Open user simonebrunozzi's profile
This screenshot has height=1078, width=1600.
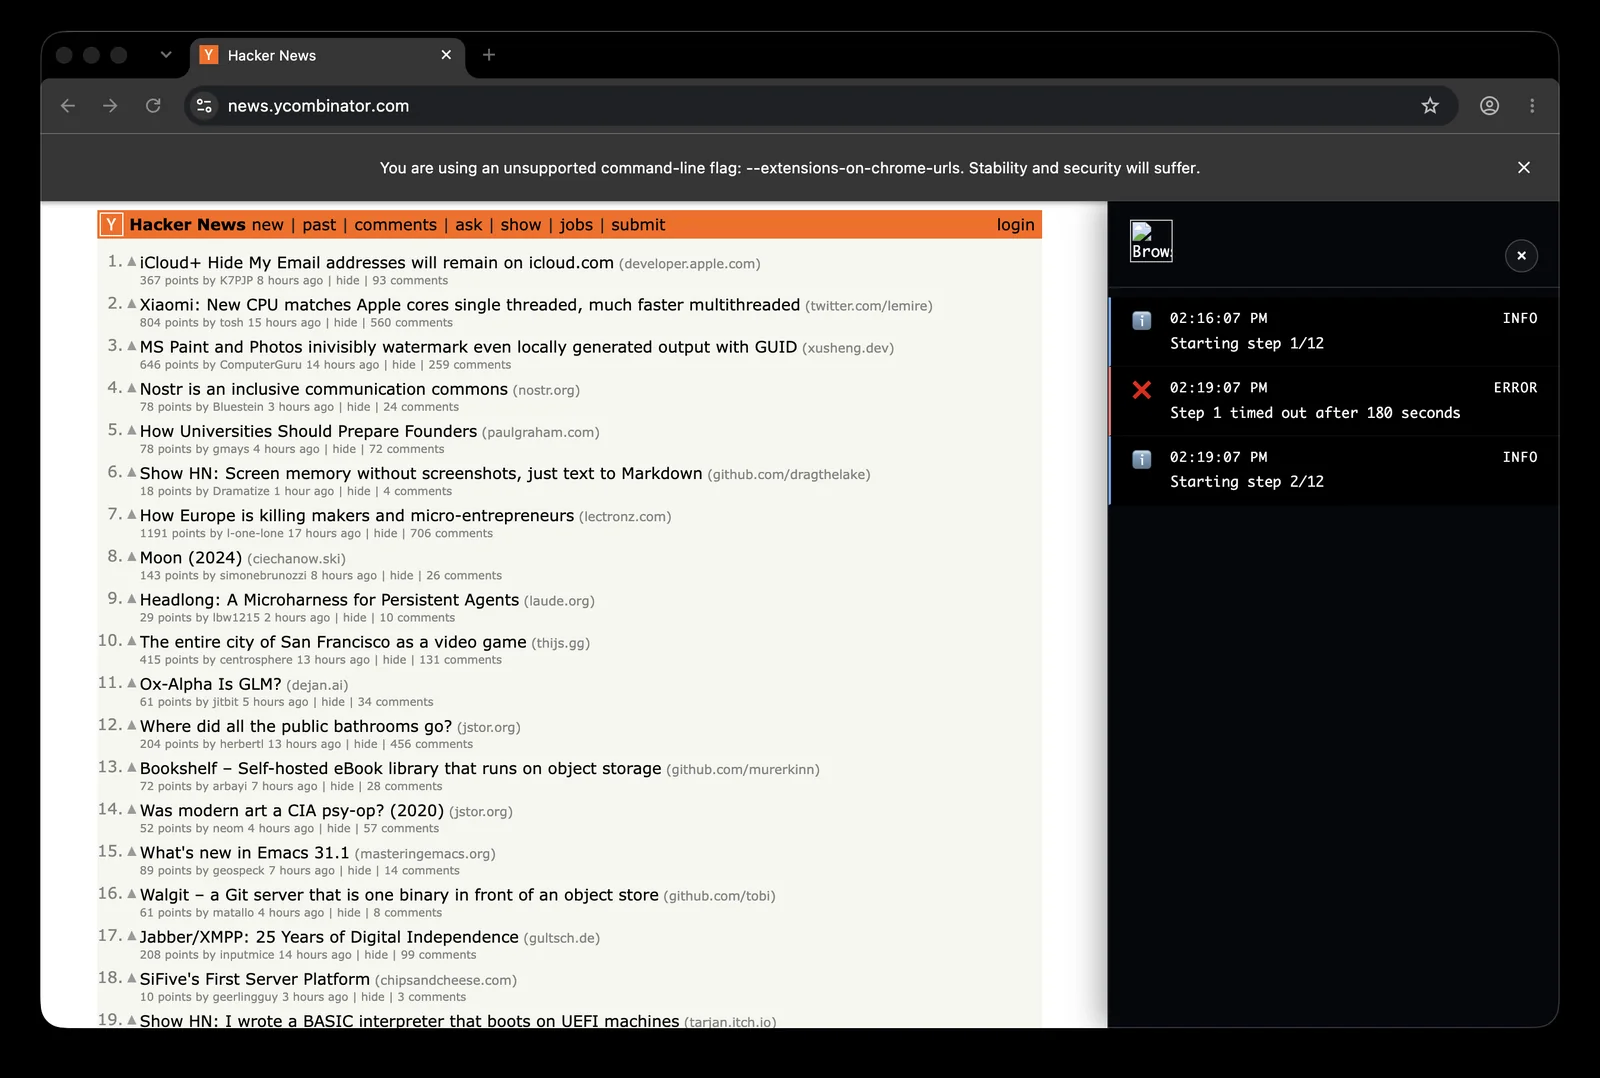(263, 576)
